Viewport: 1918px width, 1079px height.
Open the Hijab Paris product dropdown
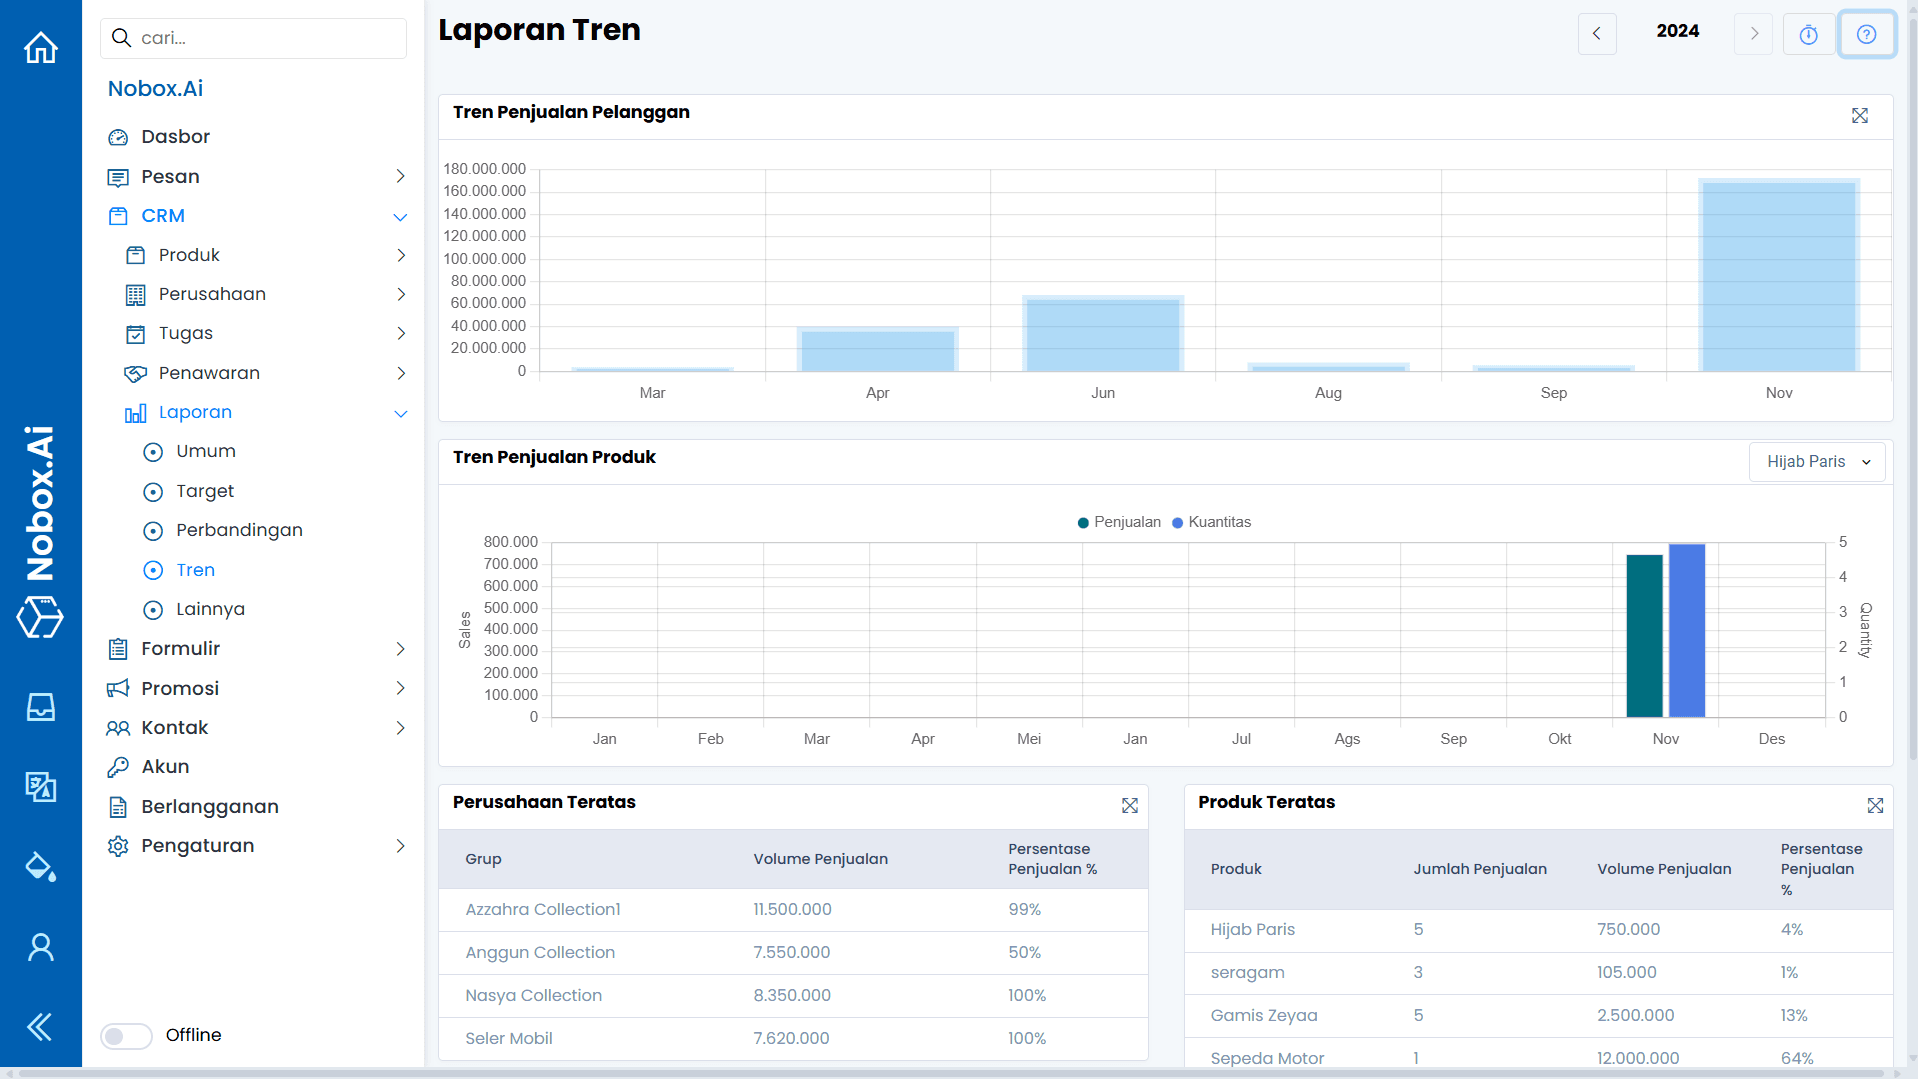[1816, 461]
